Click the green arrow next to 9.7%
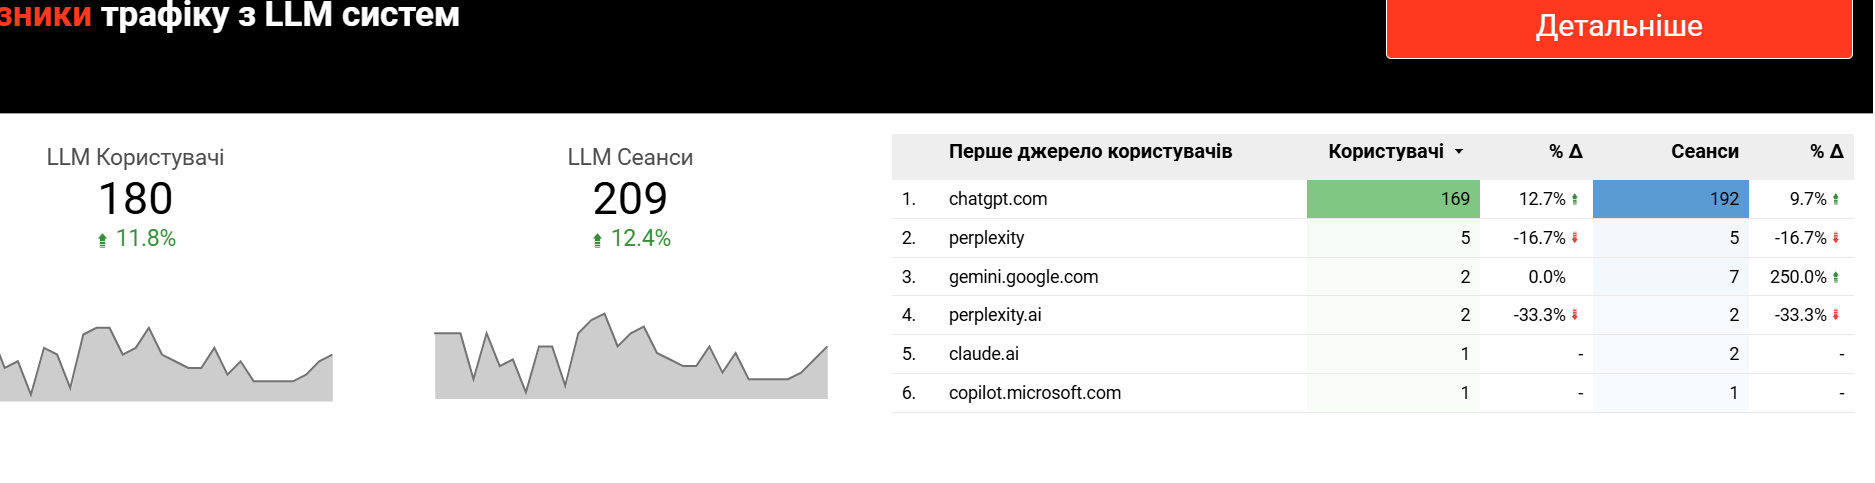This screenshot has height=483, width=1875. click(1836, 199)
